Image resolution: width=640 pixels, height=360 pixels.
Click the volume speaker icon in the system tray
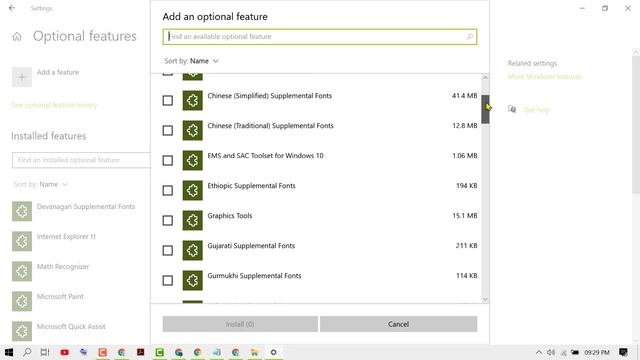click(551, 352)
